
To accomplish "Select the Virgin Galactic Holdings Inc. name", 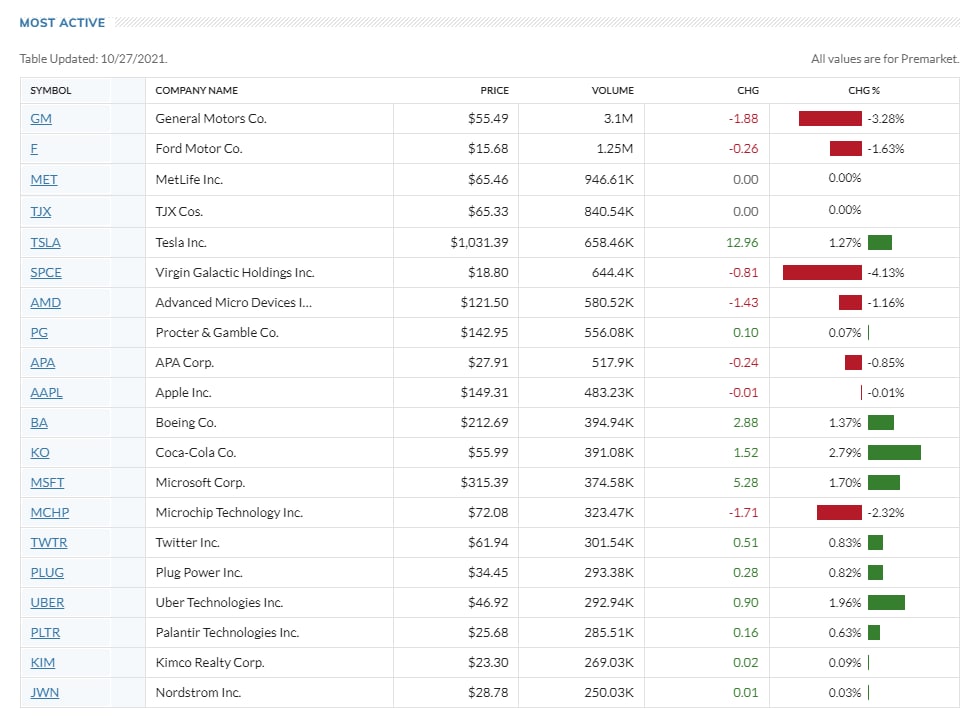I will point(235,273).
